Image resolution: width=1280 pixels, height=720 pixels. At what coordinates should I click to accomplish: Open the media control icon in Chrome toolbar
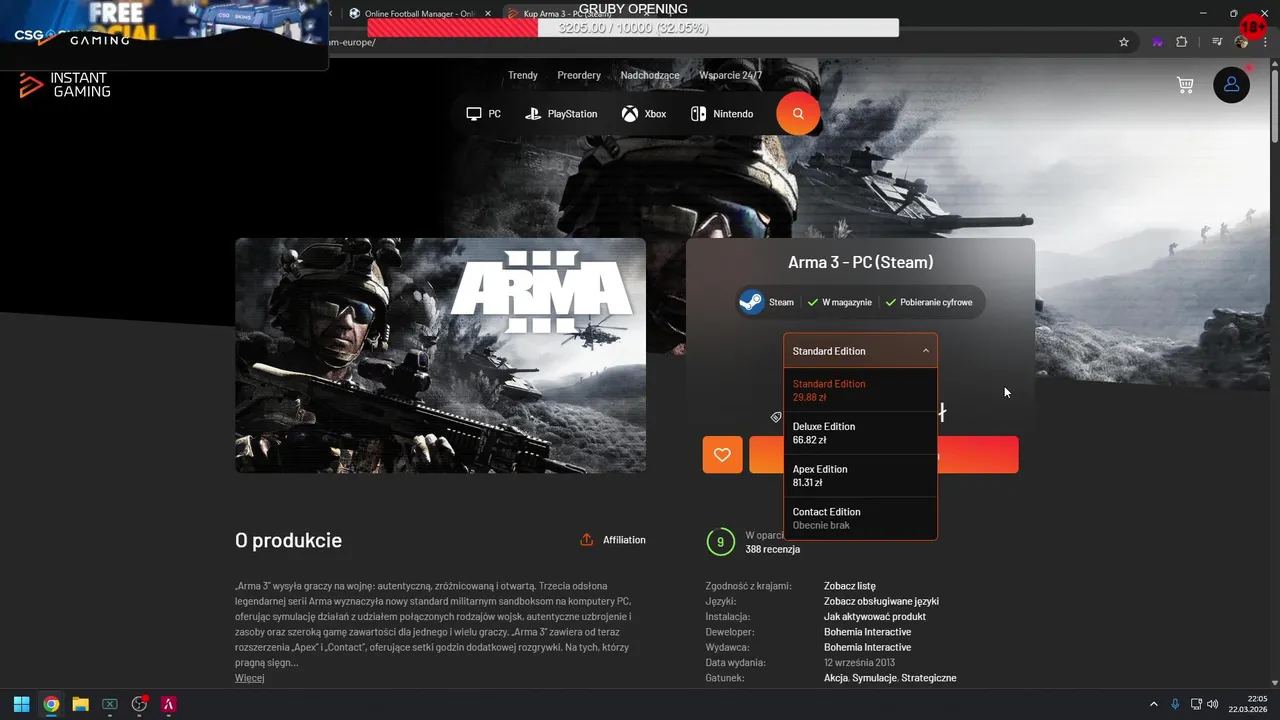(1217, 42)
